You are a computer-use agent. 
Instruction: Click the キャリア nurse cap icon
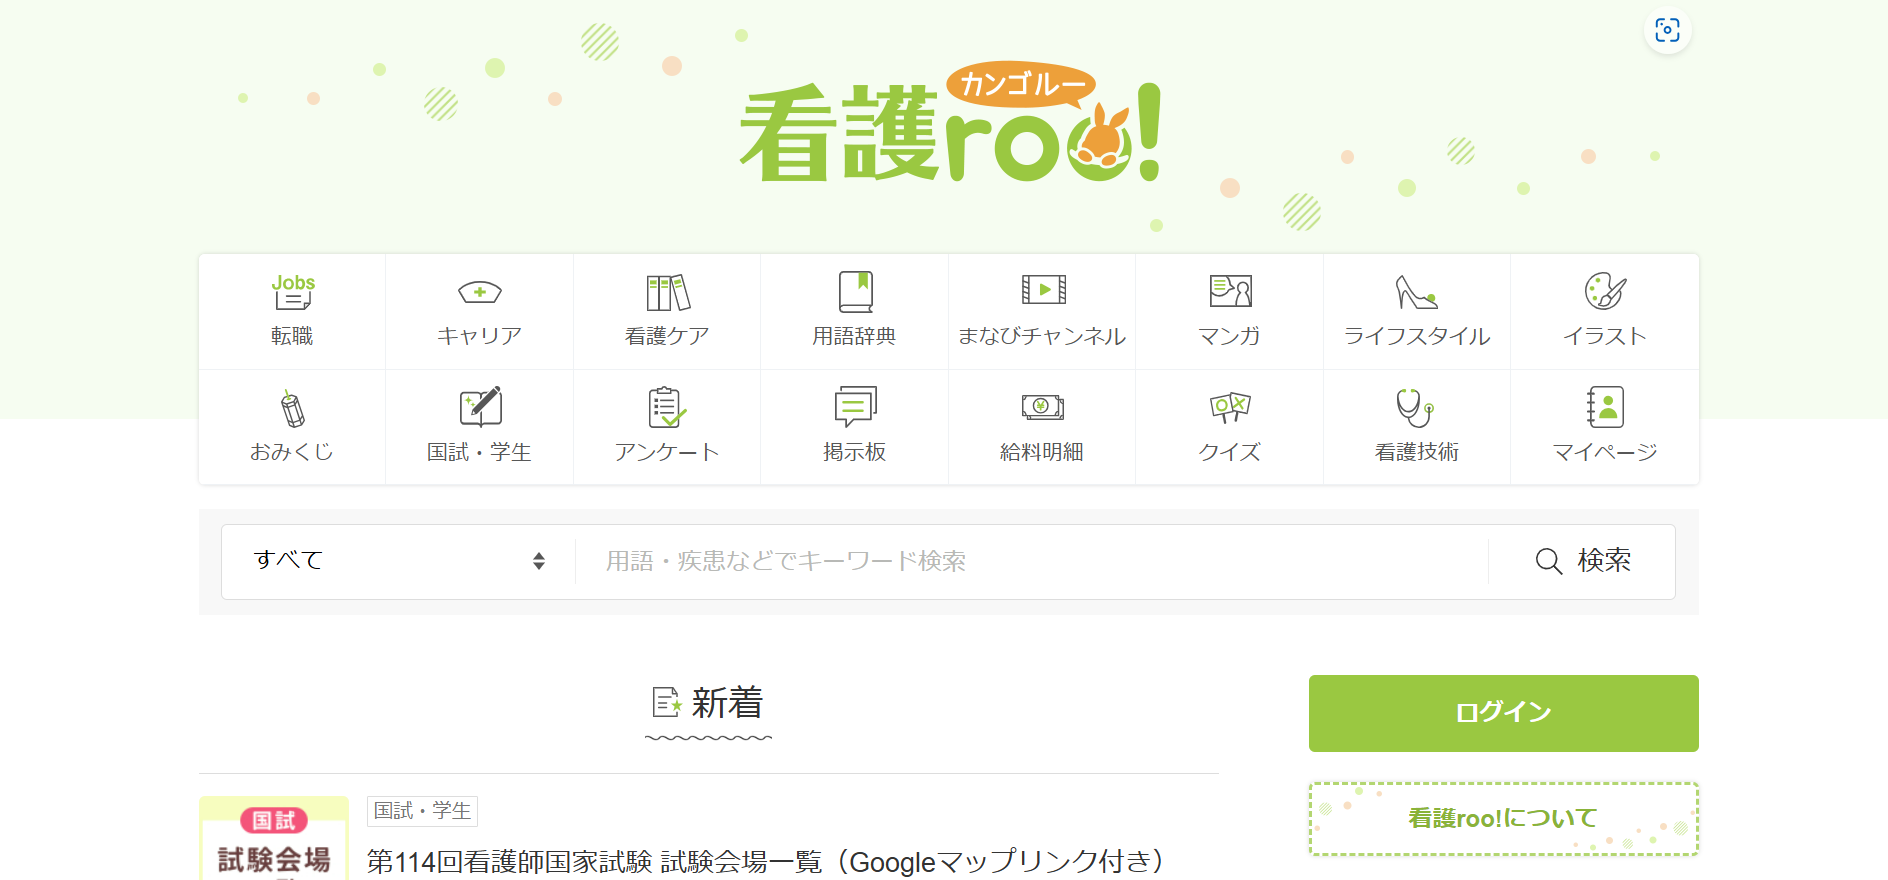click(x=479, y=293)
